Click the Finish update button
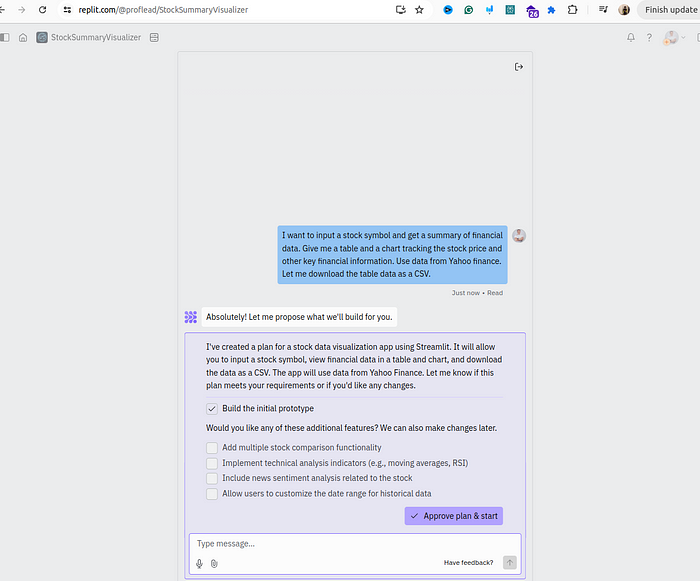The image size is (700, 581). tap(671, 9)
